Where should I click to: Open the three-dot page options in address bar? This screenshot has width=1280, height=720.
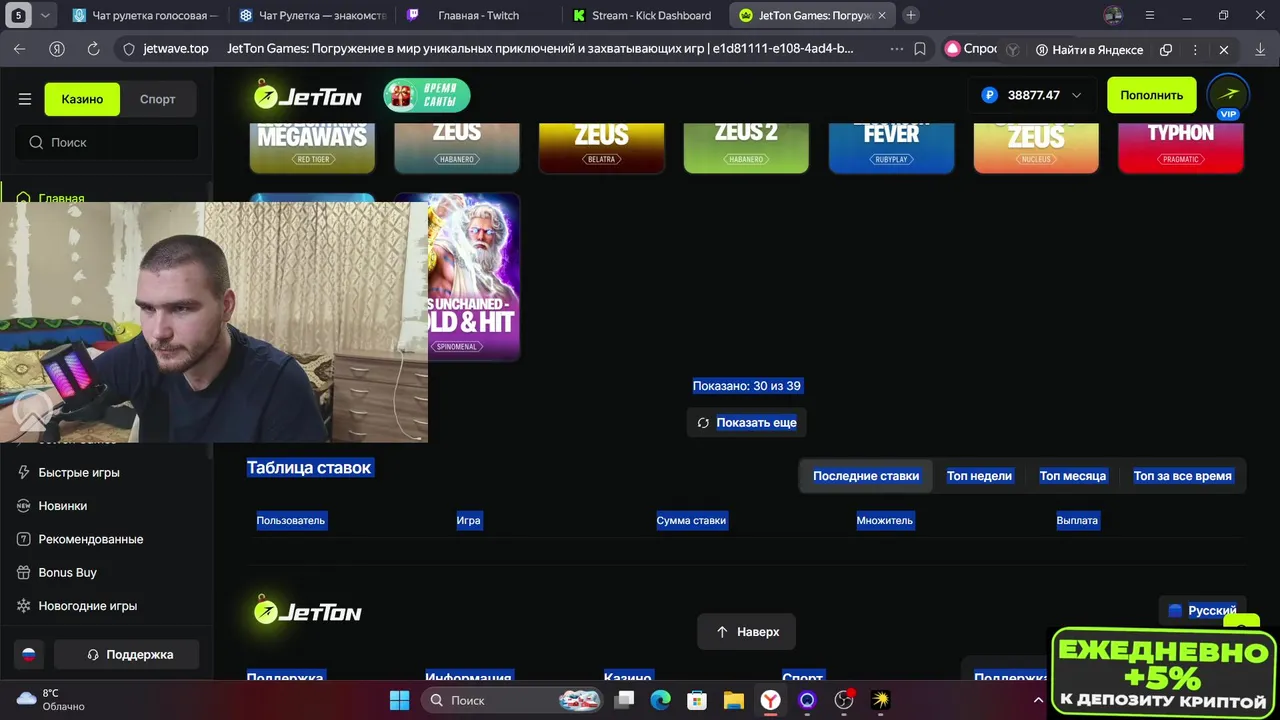point(895,49)
